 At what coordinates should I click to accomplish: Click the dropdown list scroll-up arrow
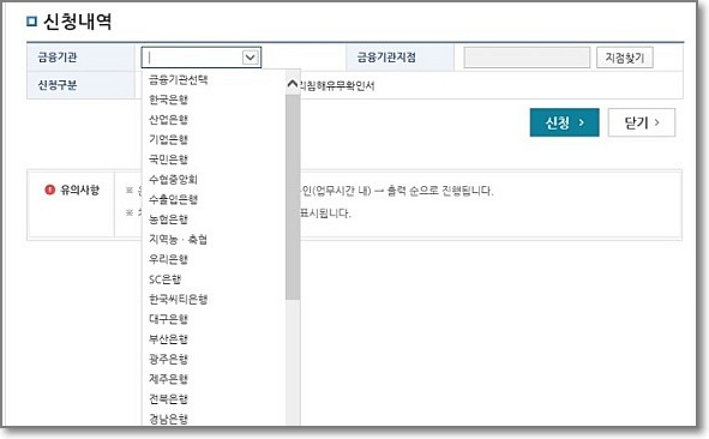coord(293,84)
